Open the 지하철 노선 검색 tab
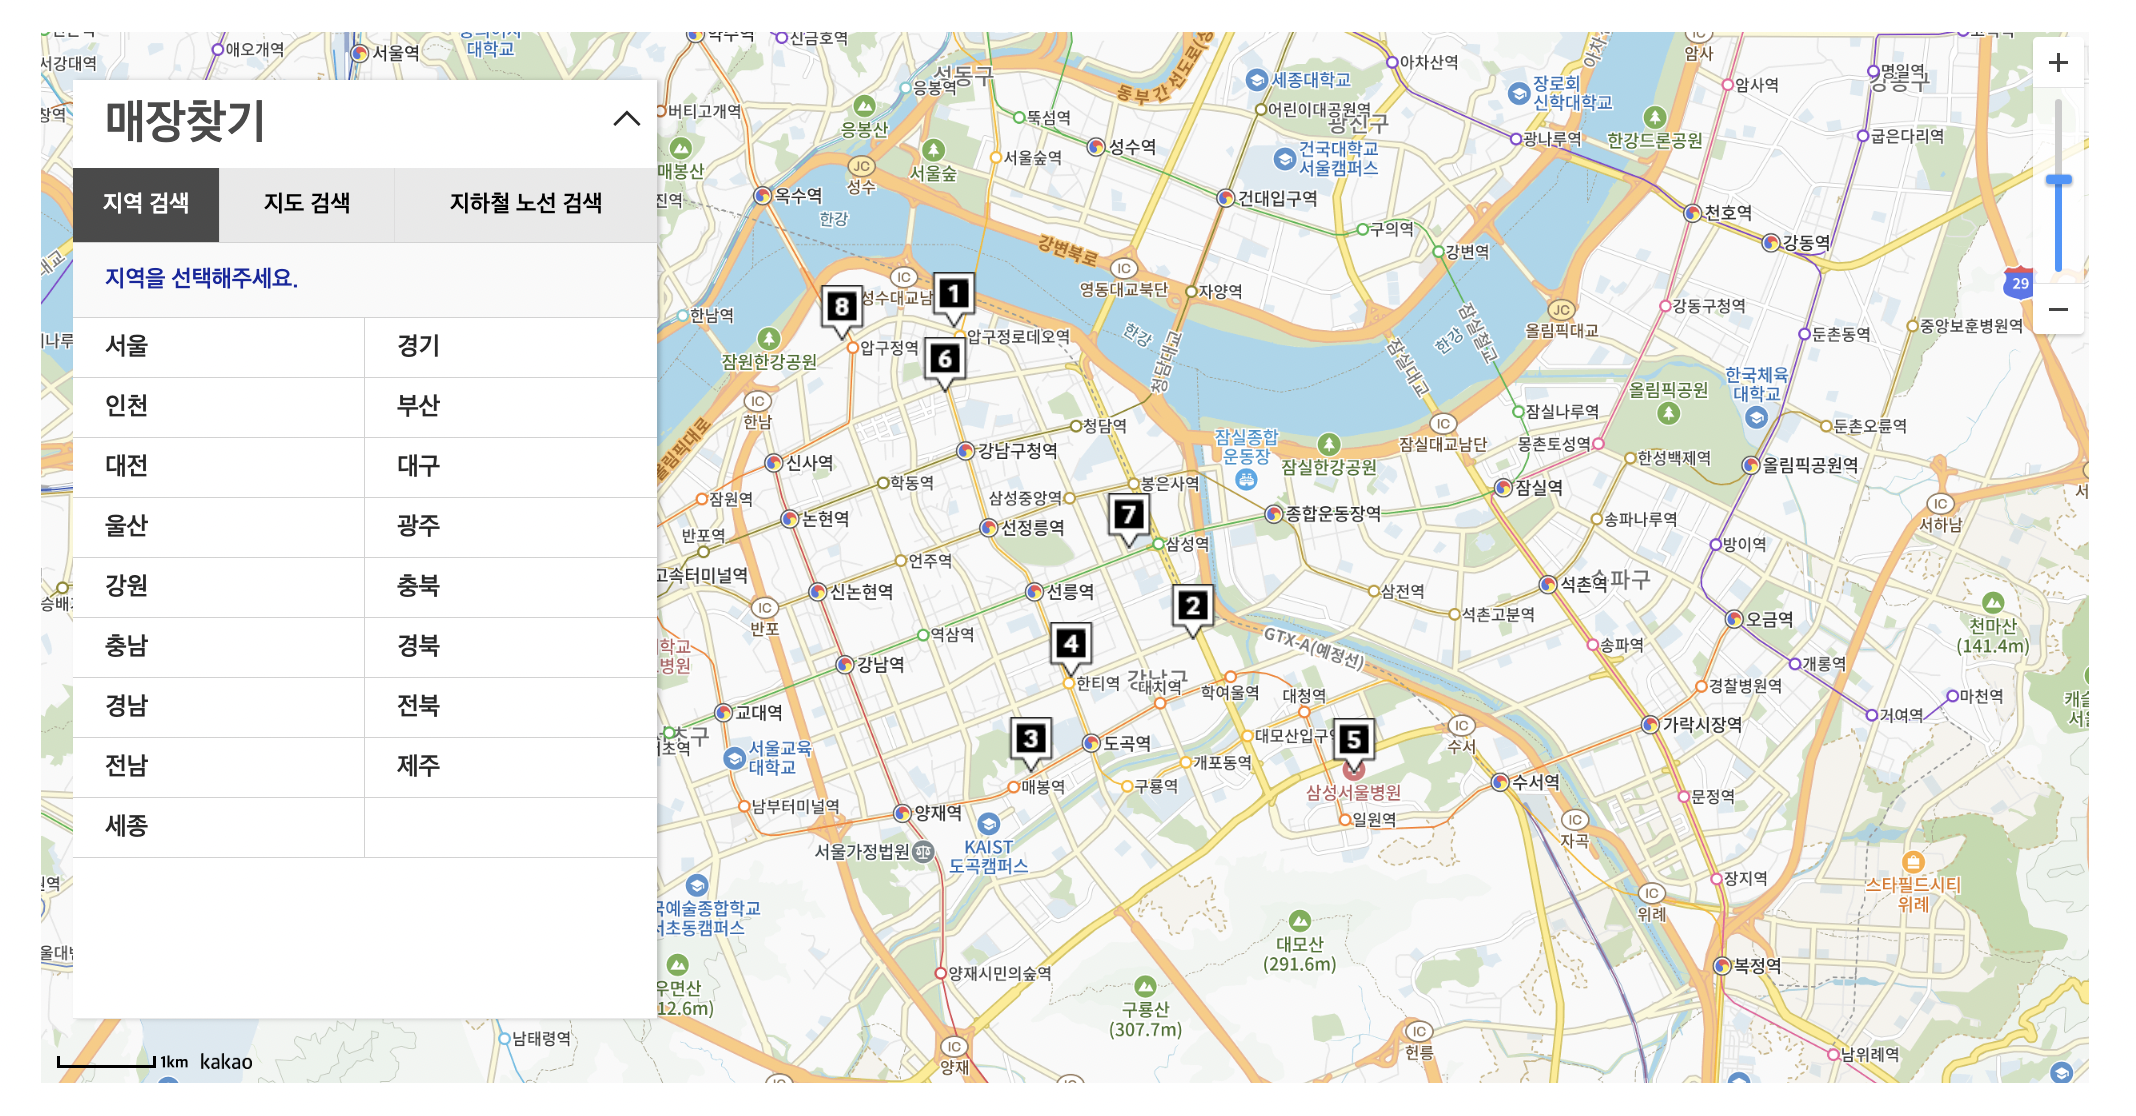The image size is (2136, 1116). pyautogui.click(x=525, y=203)
